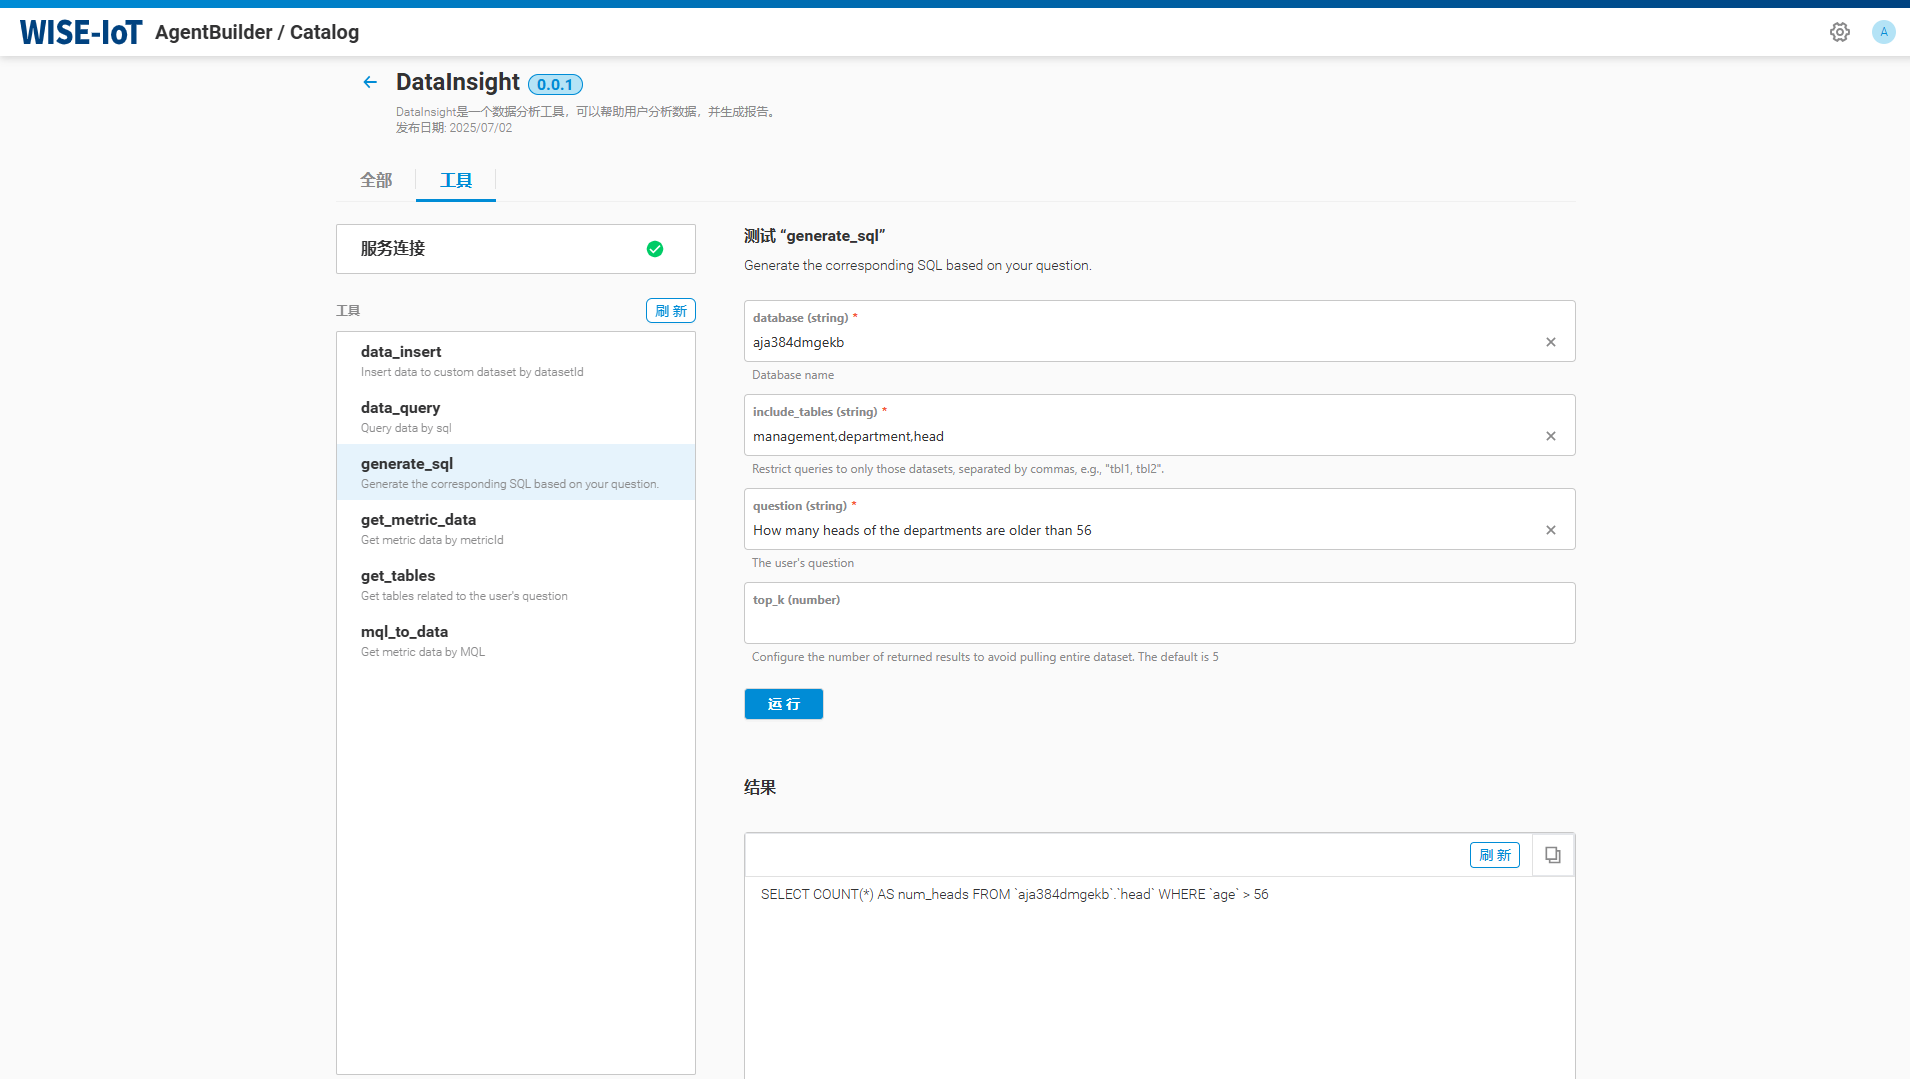This screenshot has width=1910, height=1079.
Task: Clear the question field value
Action: [x=1550, y=530]
